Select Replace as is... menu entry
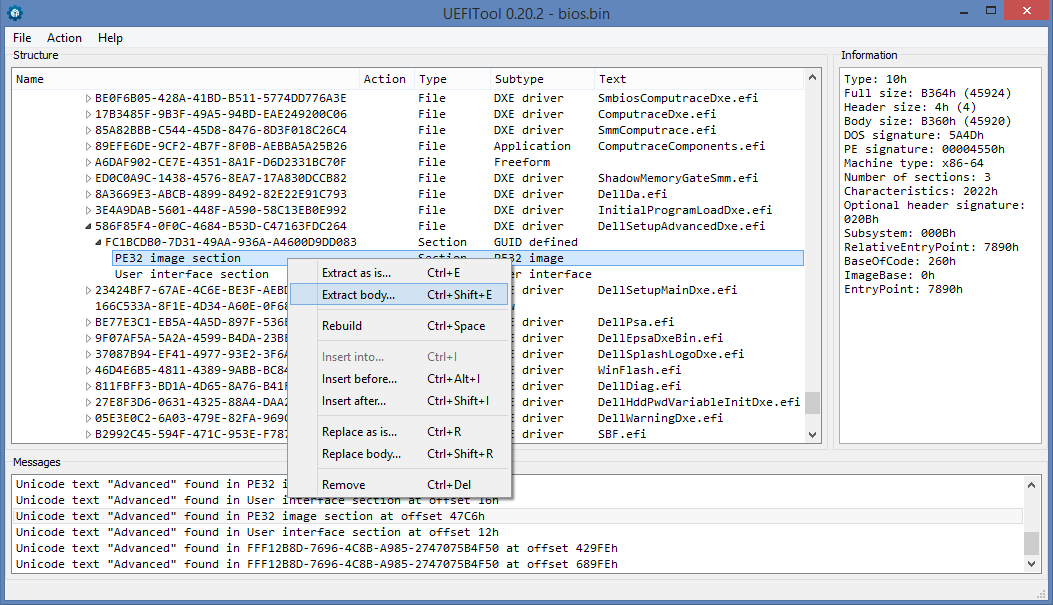 click(399, 432)
